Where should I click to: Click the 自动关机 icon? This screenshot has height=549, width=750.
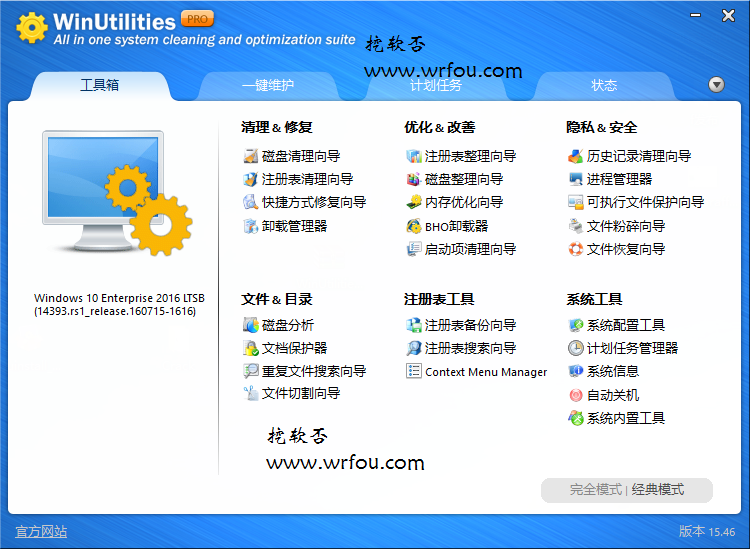[575, 395]
